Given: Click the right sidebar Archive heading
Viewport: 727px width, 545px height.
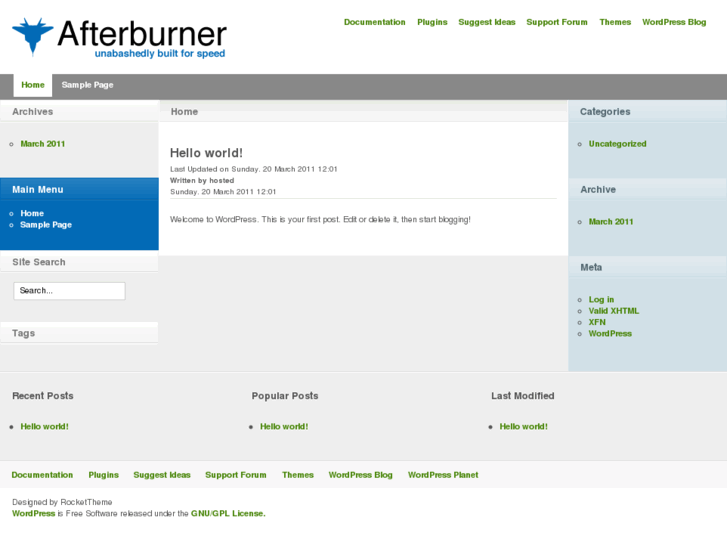Looking at the screenshot, I should (x=598, y=190).
